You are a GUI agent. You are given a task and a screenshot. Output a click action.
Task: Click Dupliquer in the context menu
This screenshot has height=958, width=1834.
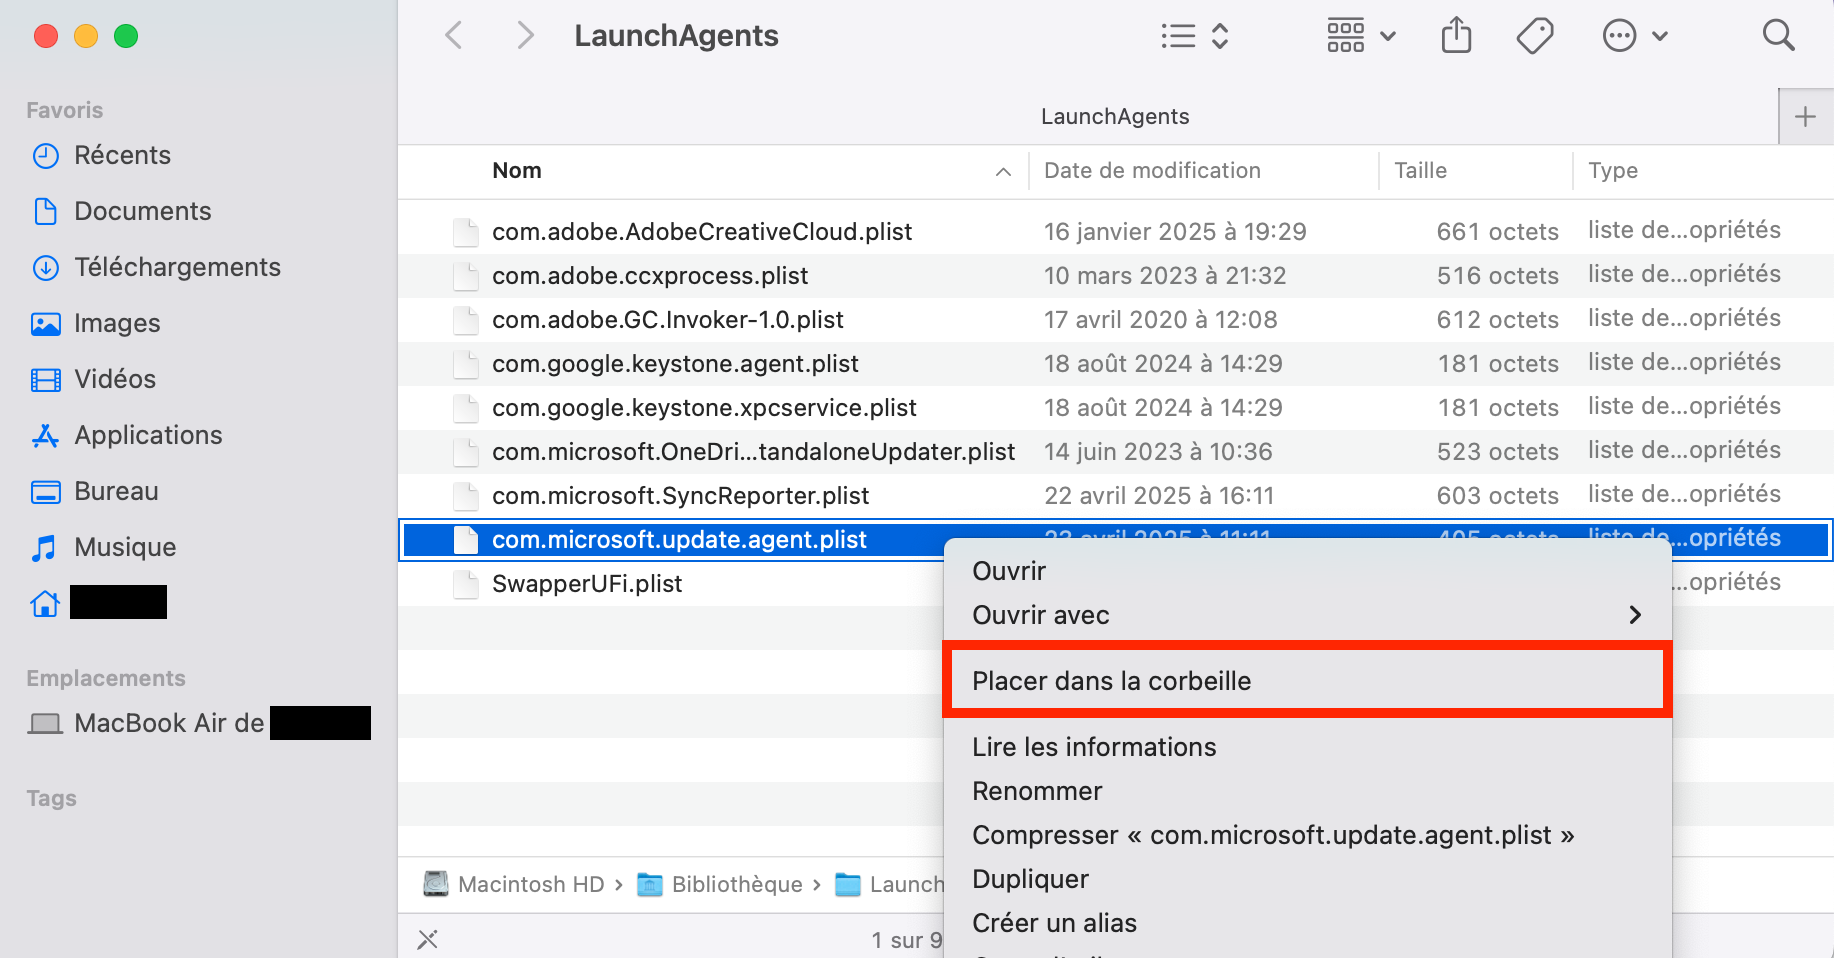pos(1030,878)
